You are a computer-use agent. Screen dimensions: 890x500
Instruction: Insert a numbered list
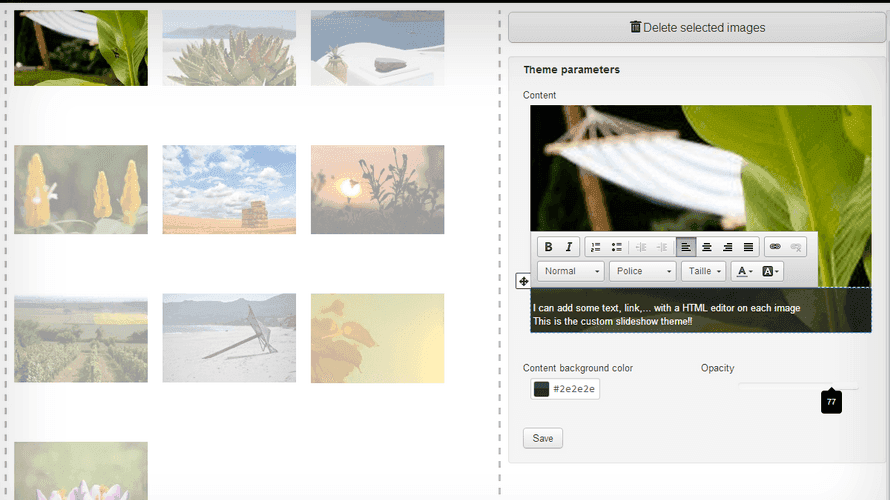(x=596, y=247)
